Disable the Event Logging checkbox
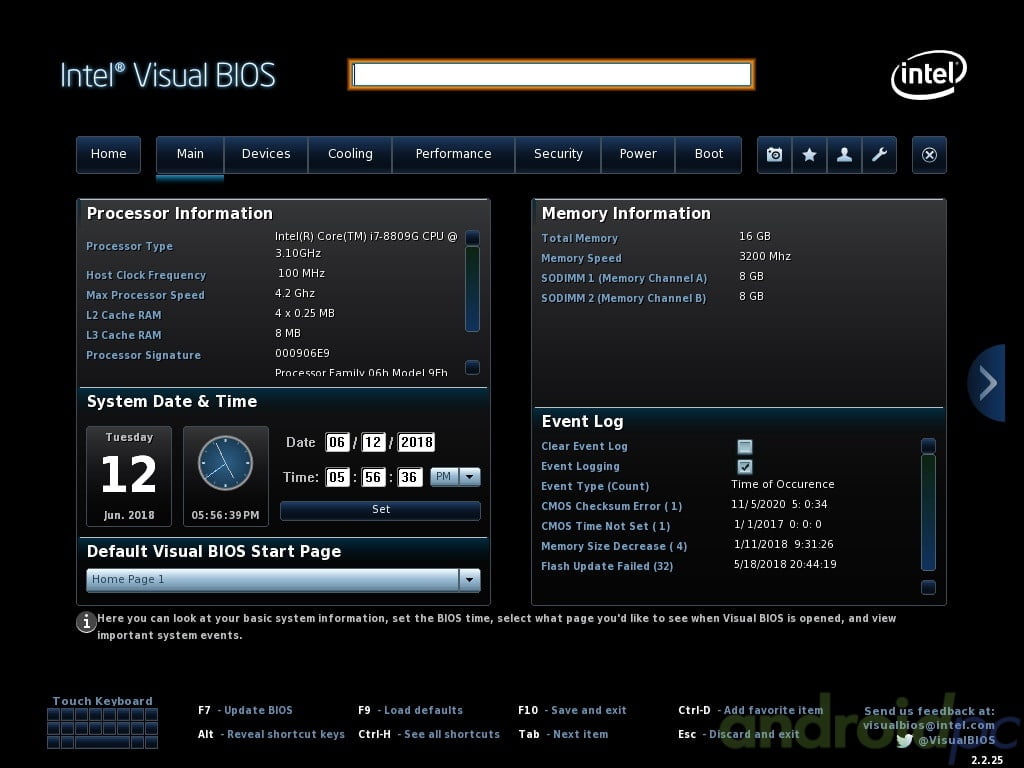1024x768 pixels. click(x=744, y=467)
